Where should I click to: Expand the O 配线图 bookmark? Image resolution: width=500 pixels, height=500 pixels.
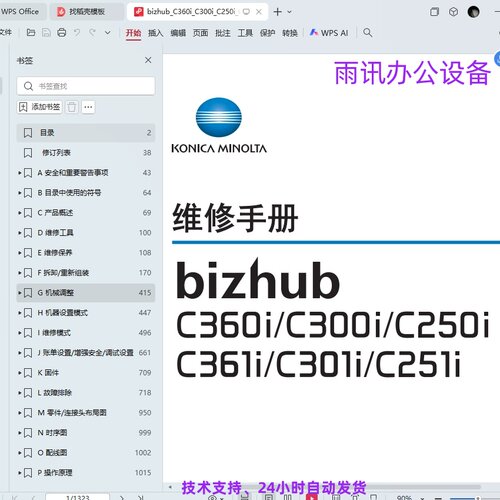tap(20, 453)
